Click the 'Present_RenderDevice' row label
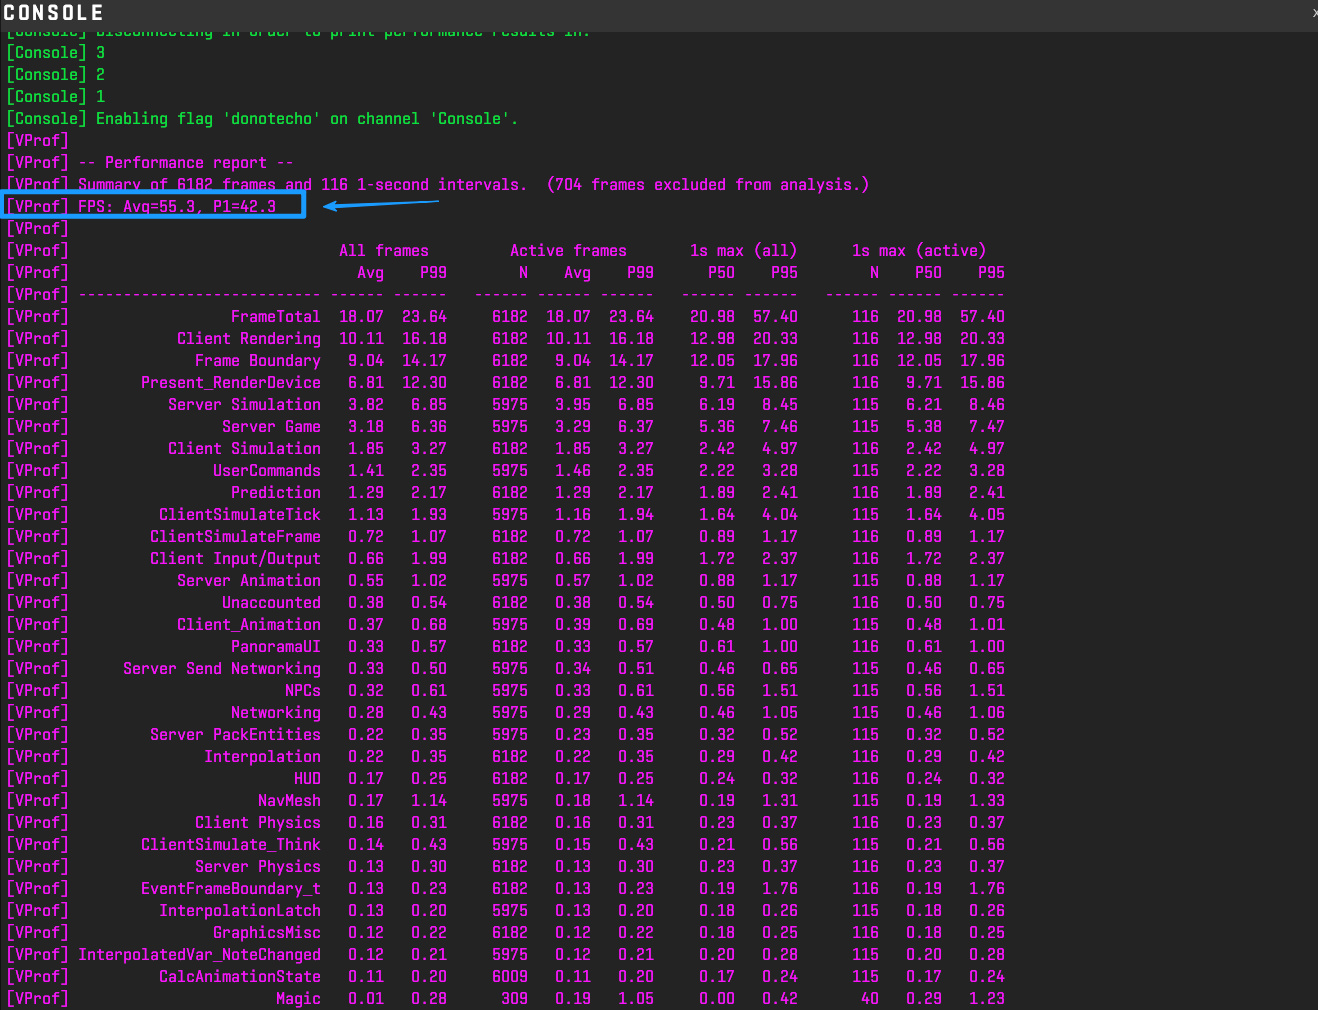This screenshot has height=1010, width=1318. click(x=231, y=383)
